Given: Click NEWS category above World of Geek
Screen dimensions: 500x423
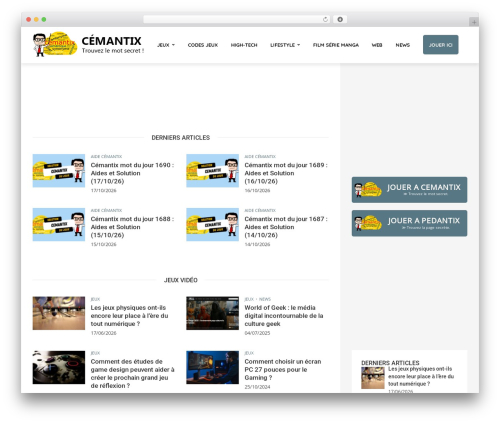Looking at the screenshot, I should tap(265, 299).
